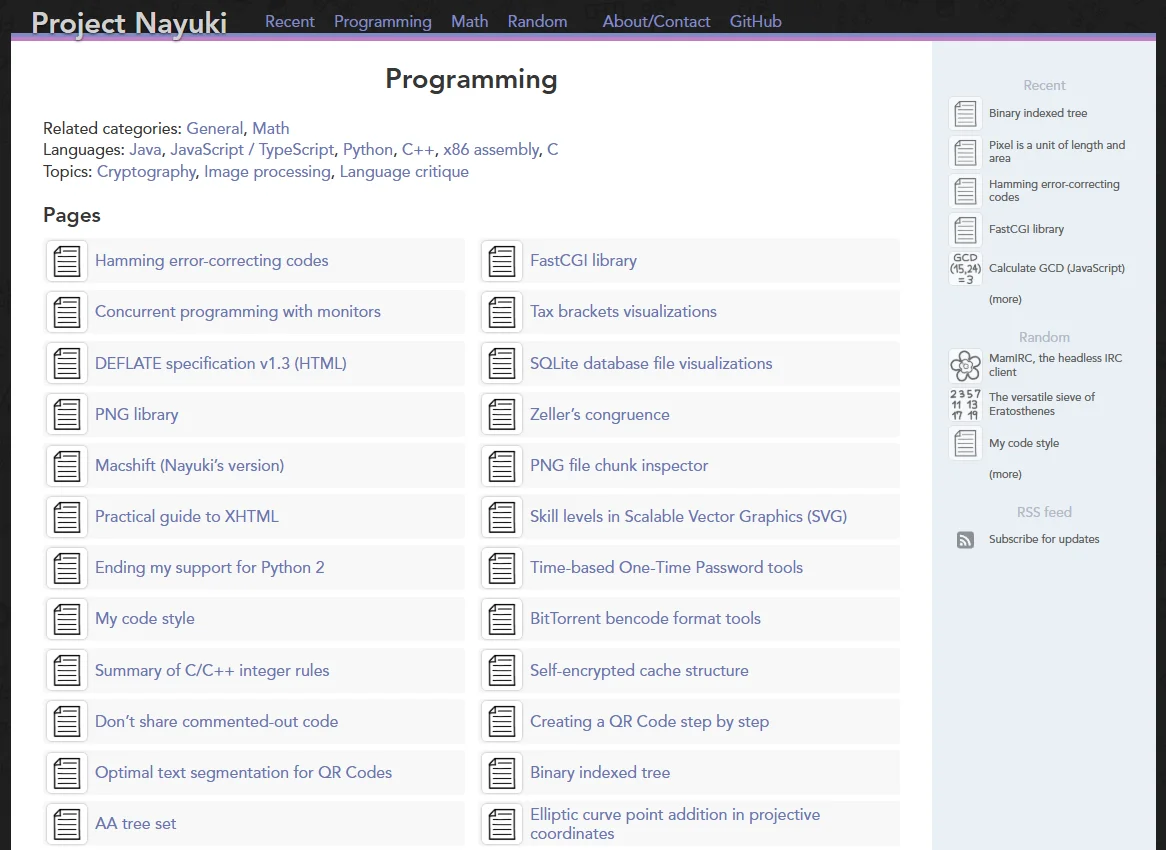Go to the GitHub navigation link
1166x850 pixels.
click(x=755, y=21)
